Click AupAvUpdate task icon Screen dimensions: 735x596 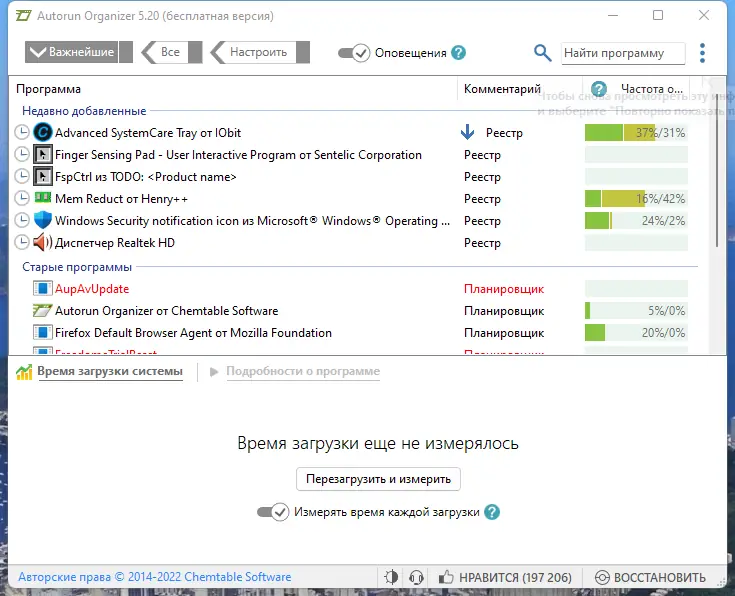(x=42, y=288)
